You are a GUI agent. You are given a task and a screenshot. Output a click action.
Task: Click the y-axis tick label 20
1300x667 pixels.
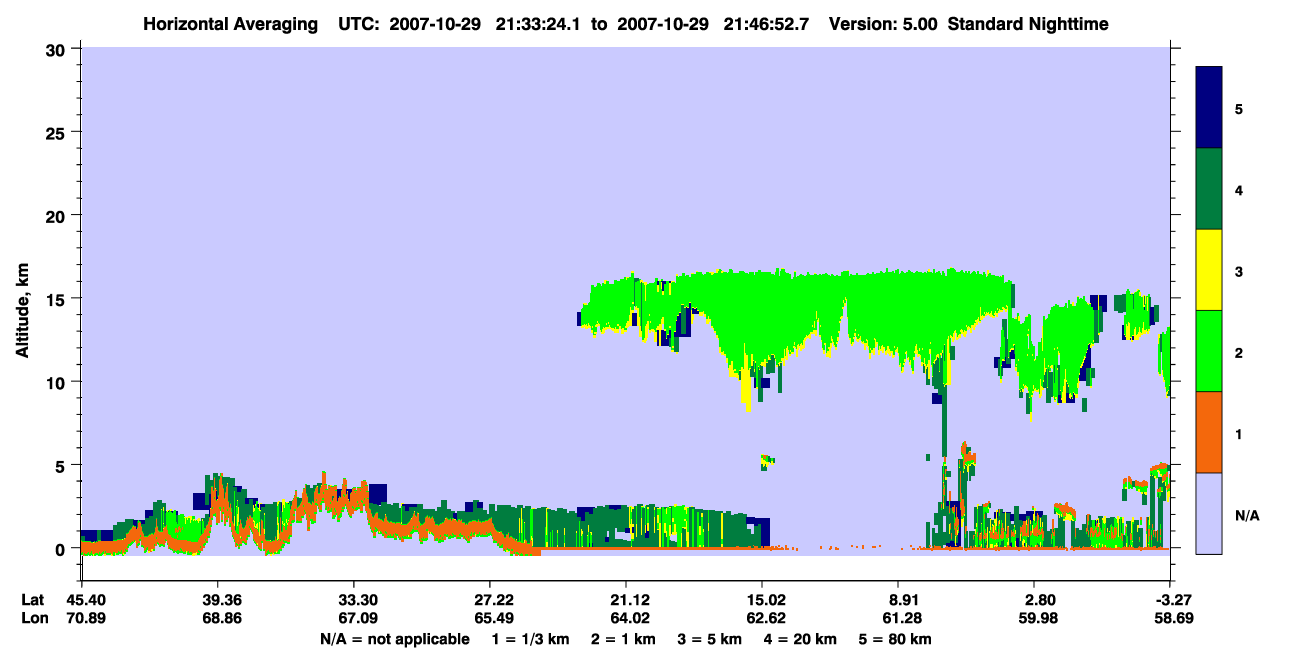(x=58, y=215)
